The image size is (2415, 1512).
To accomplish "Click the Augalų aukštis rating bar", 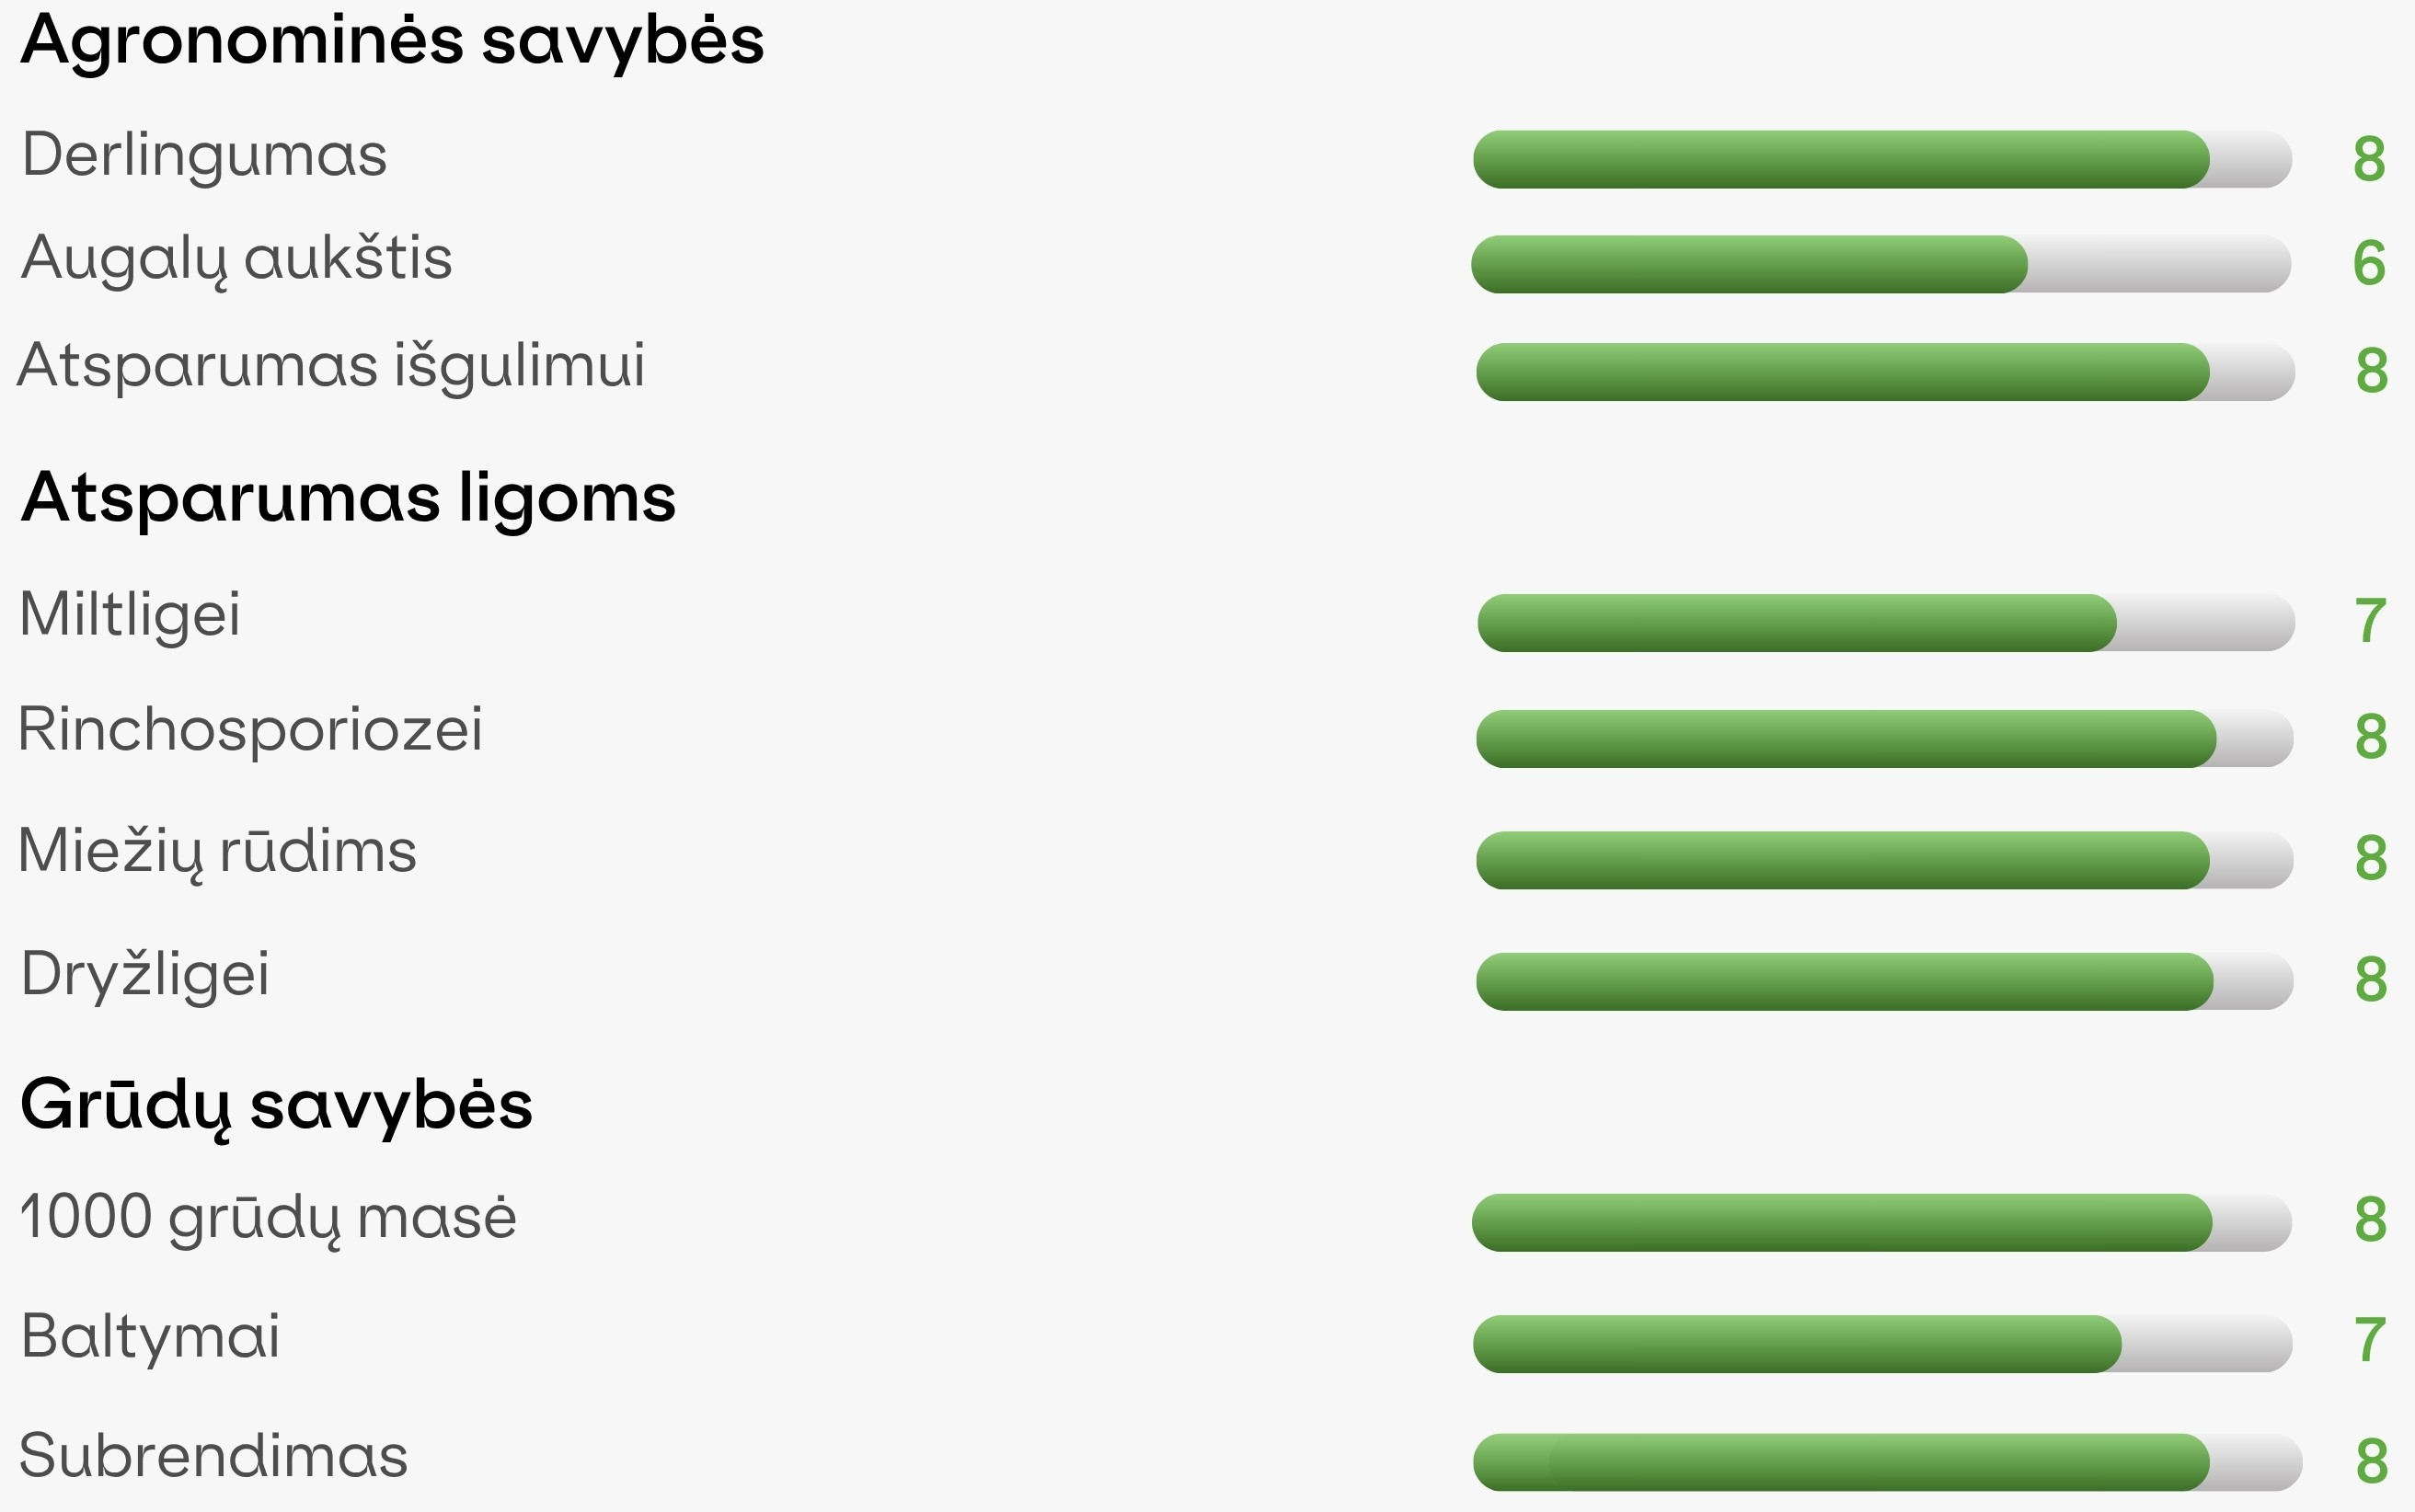I will pyautogui.click(x=1881, y=264).
